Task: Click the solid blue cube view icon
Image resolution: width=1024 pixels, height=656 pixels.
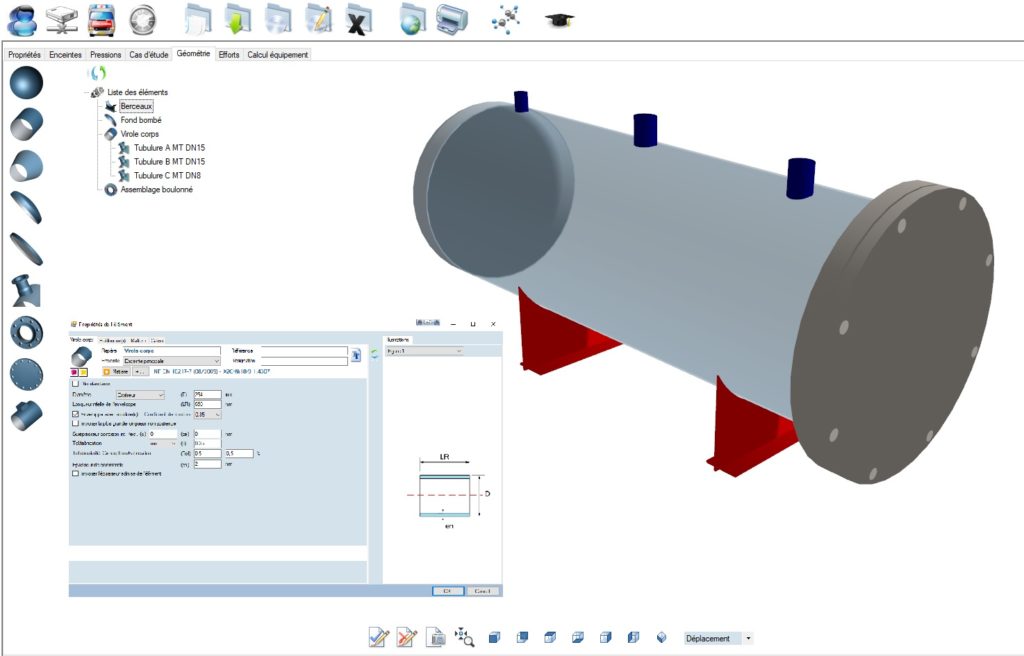Action: (x=494, y=637)
